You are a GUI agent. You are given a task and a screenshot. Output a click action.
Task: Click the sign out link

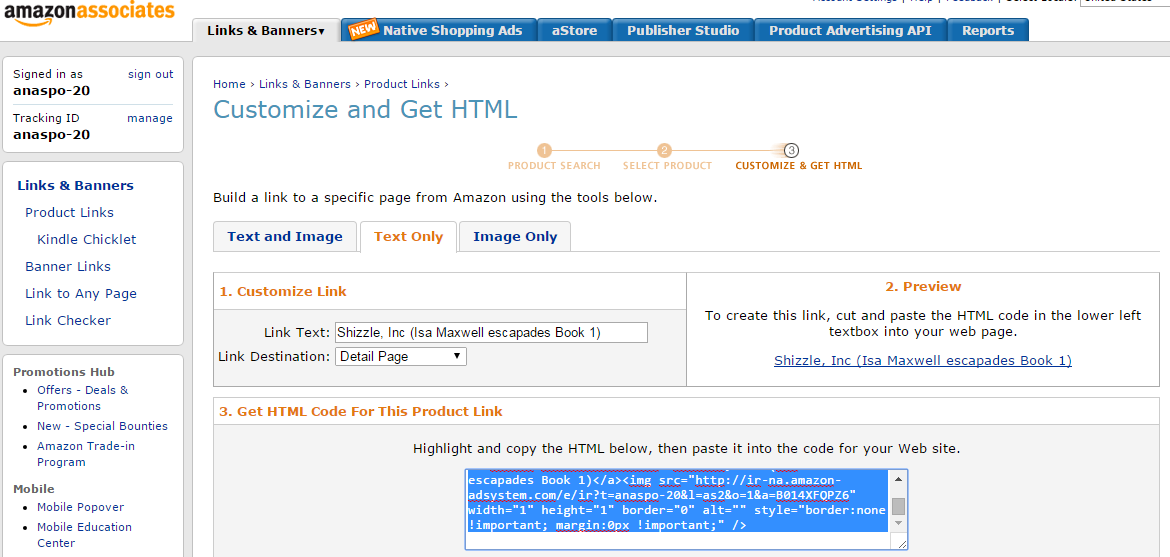[x=150, y=74]
